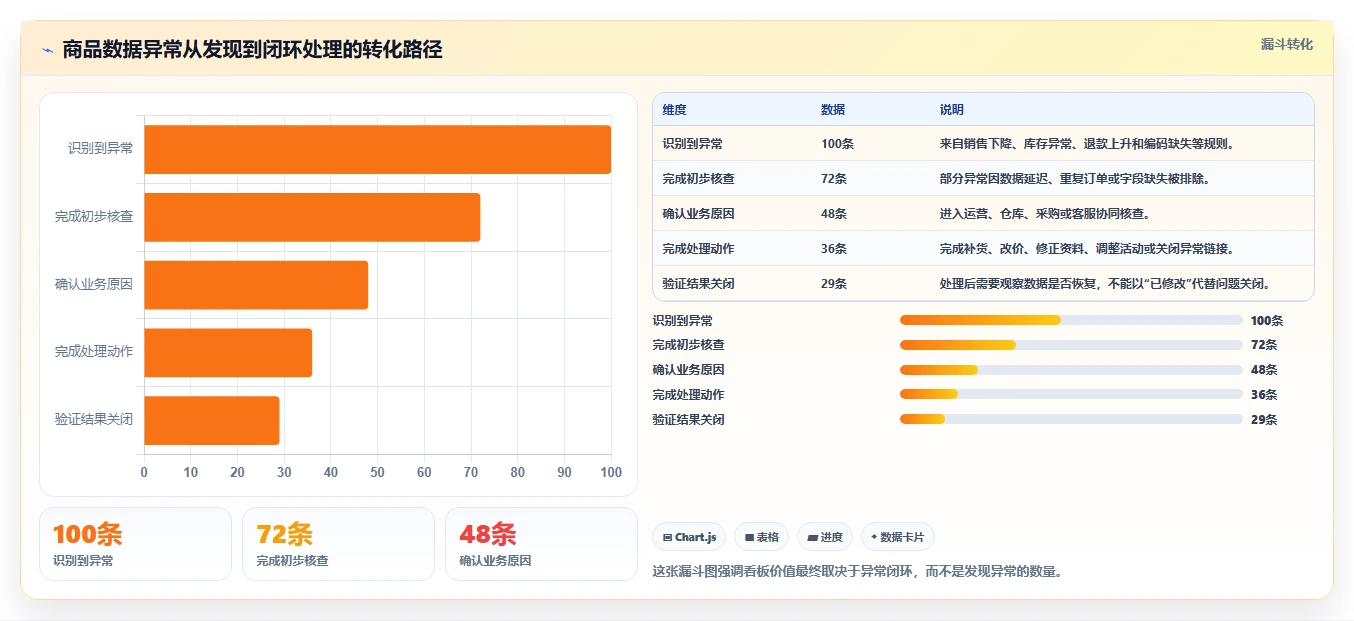The image size is (1354, 621).
Task: Click the 验证结果关闭 progress bar showing 29条
Action: [1071, 419]
